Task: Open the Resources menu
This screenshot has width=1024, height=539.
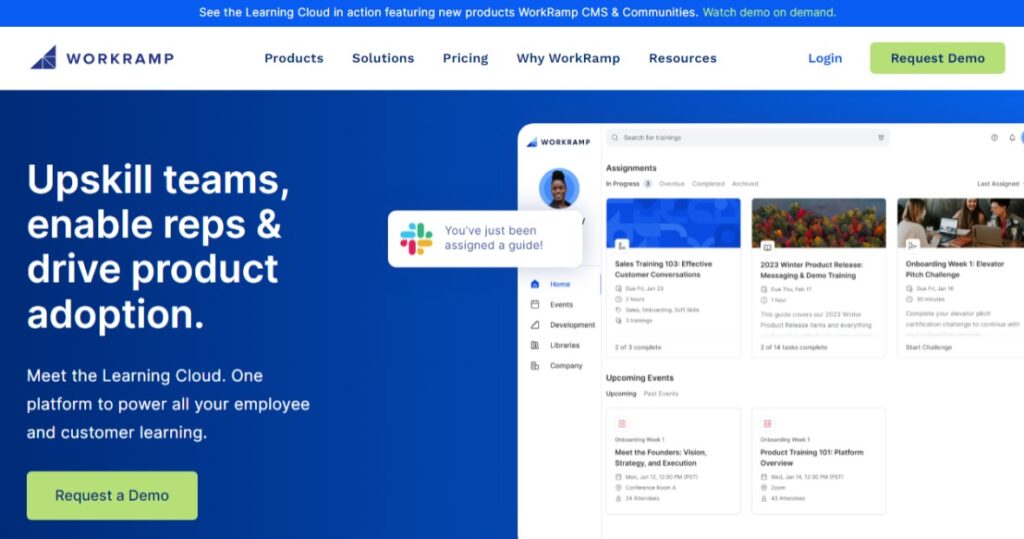Action: [x=682, y=58]
